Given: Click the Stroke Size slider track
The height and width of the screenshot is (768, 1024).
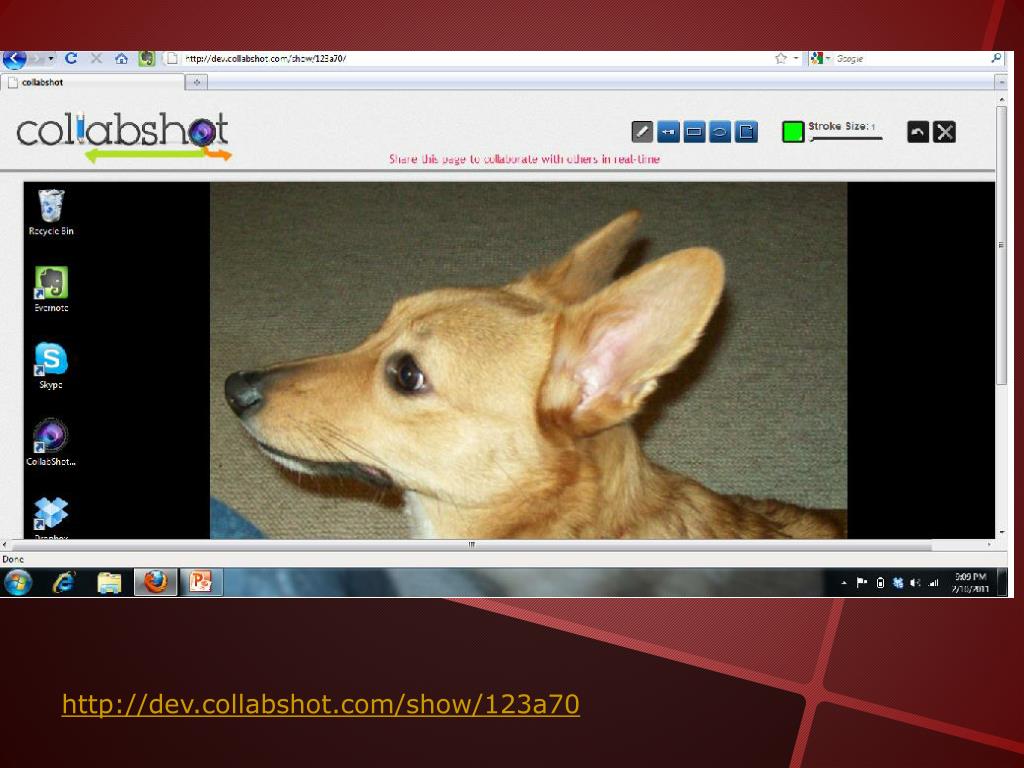Looking at the screenshot, I should 846,138.
